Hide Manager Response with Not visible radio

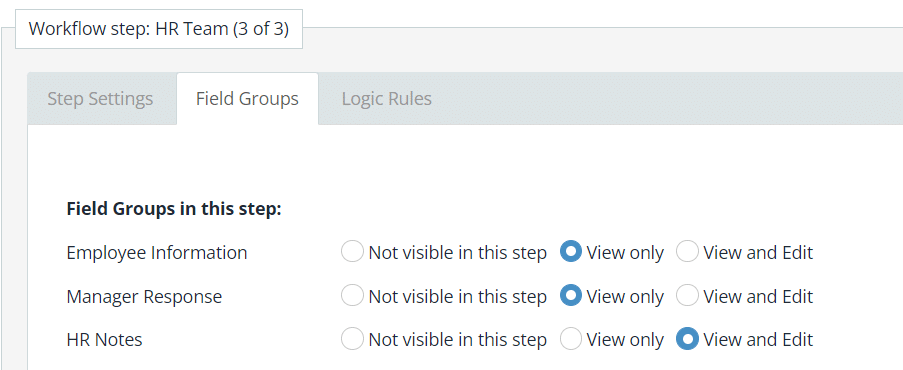tap(352, 296)
